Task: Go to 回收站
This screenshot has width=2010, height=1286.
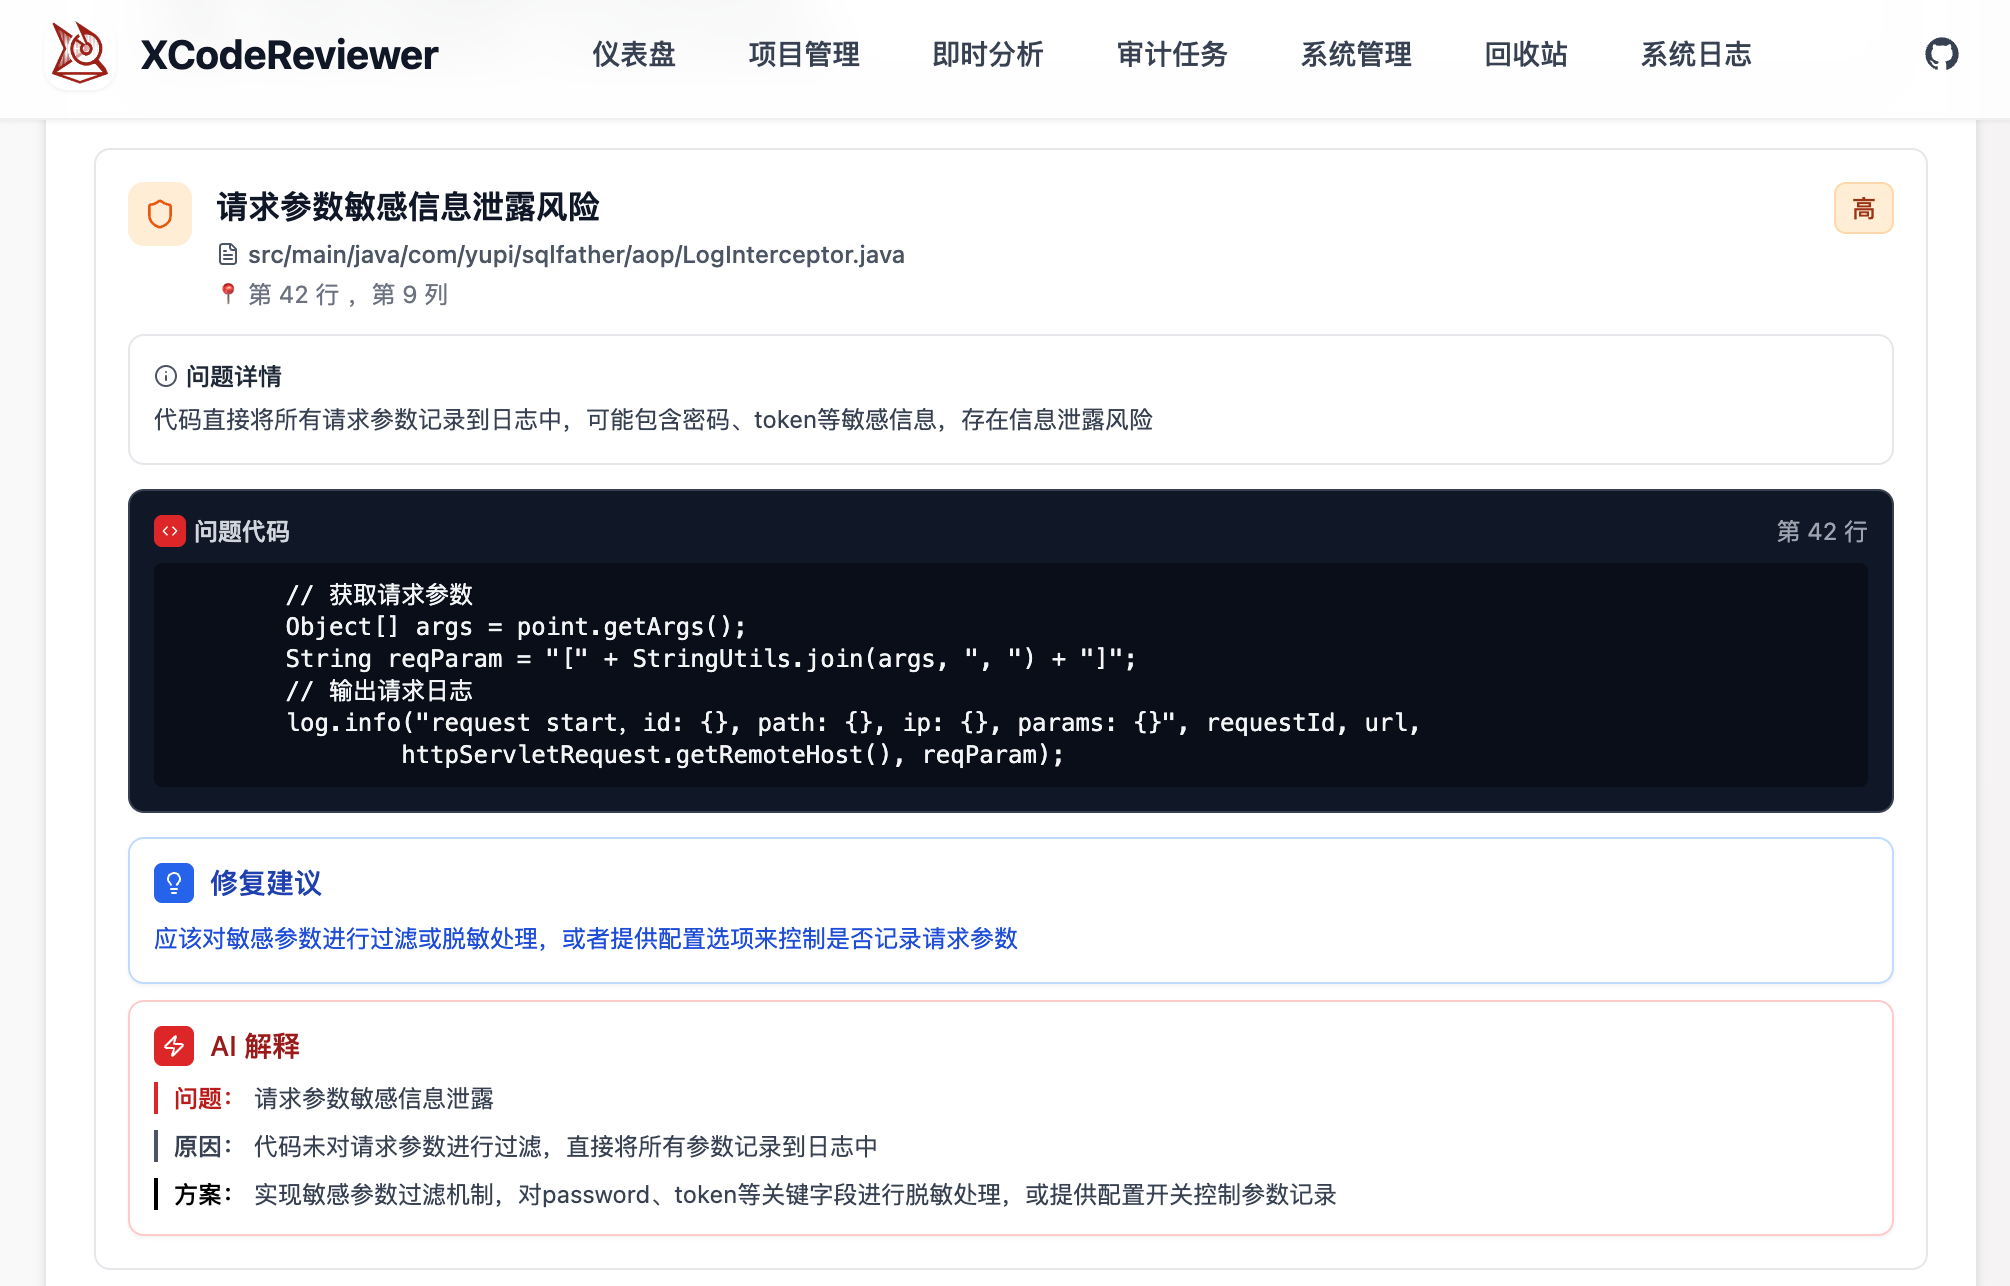Action: [1524, 55]
